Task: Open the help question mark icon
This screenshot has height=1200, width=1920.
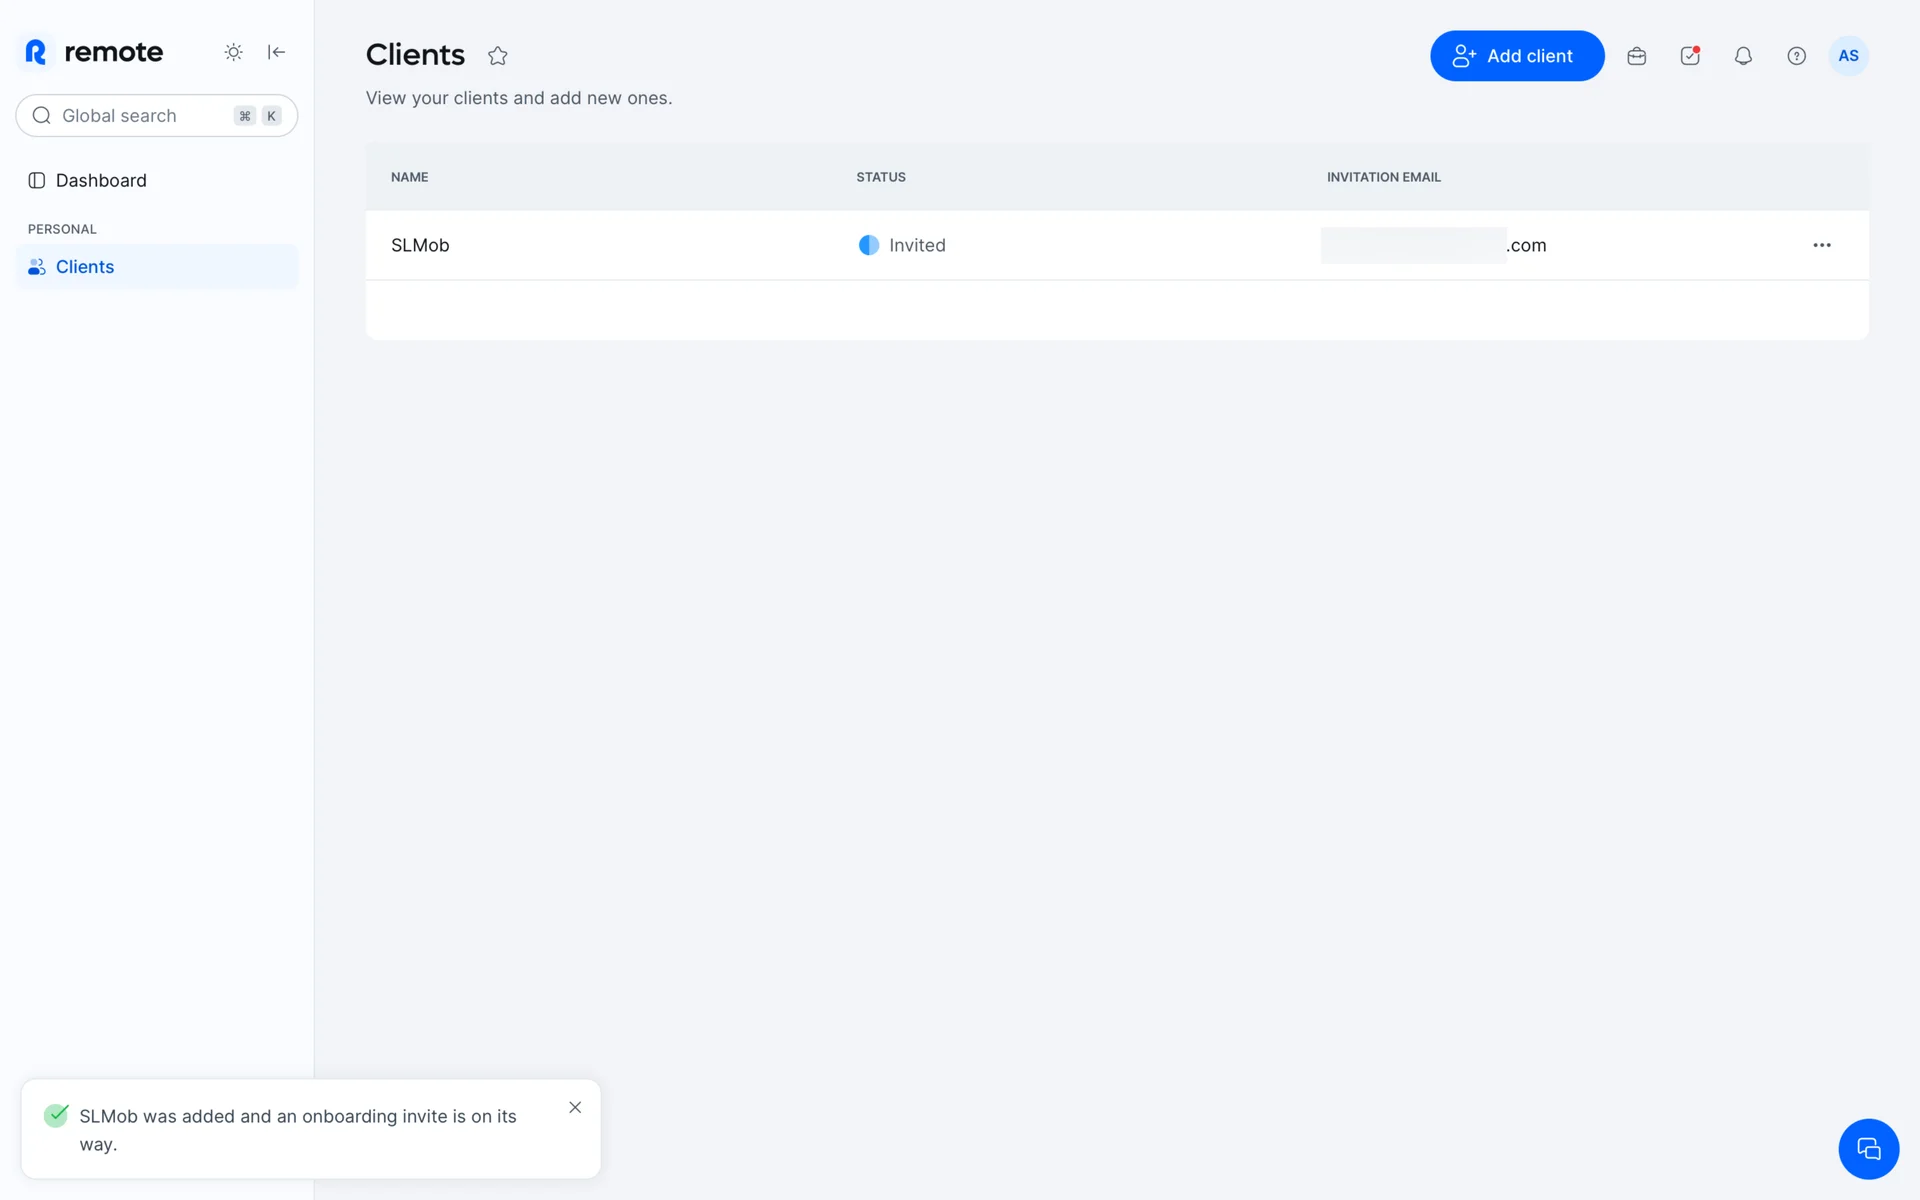Action: 1796,56
